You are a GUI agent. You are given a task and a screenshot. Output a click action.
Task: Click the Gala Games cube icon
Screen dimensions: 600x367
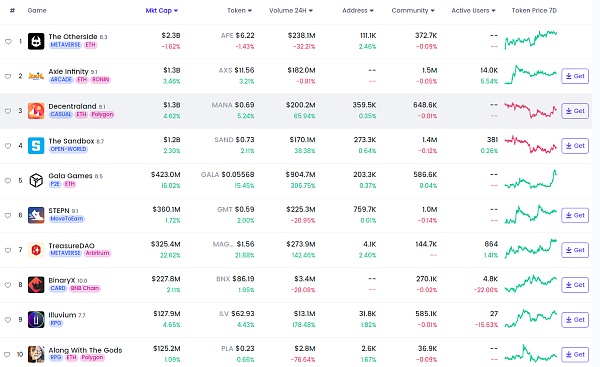(36, 181)
